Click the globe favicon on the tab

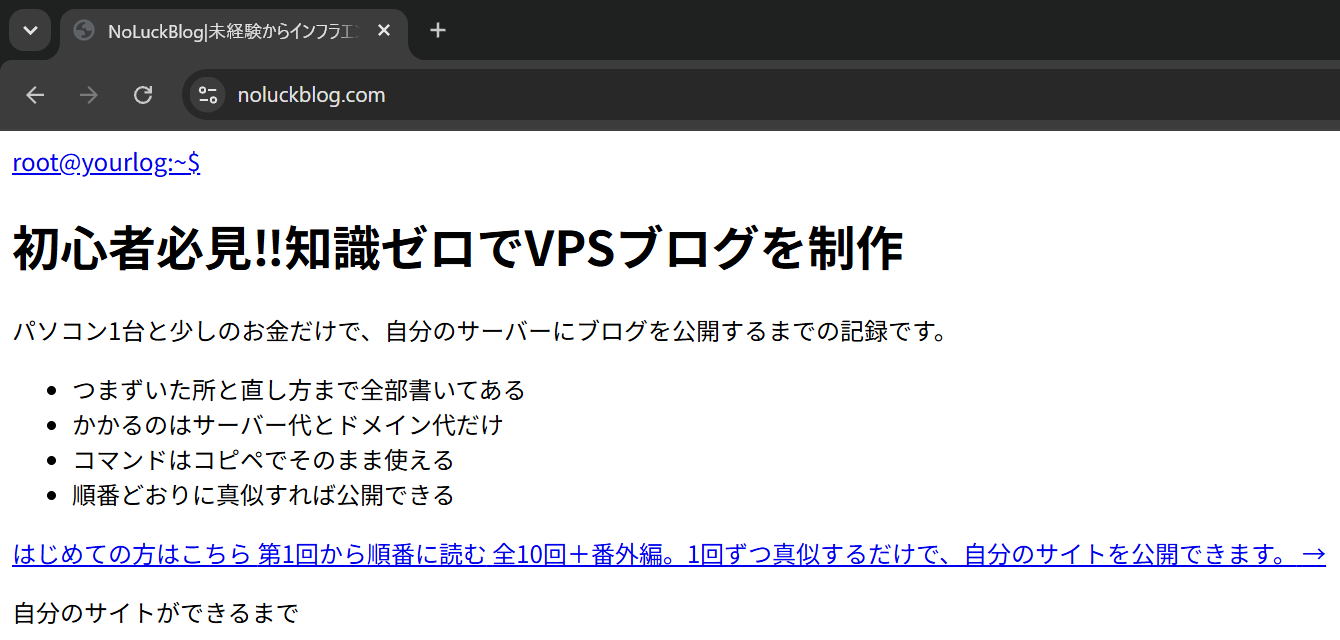pos(85,31)
